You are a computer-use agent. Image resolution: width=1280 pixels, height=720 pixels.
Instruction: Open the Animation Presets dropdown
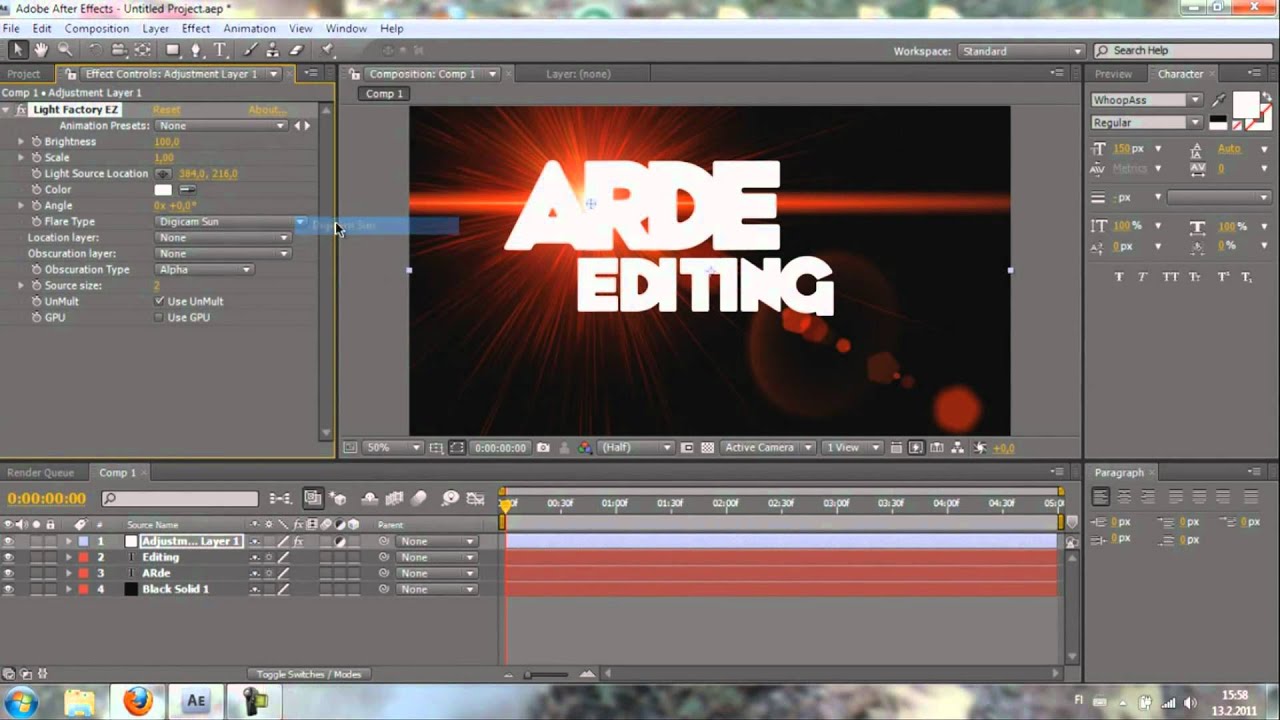pos(222,126)
